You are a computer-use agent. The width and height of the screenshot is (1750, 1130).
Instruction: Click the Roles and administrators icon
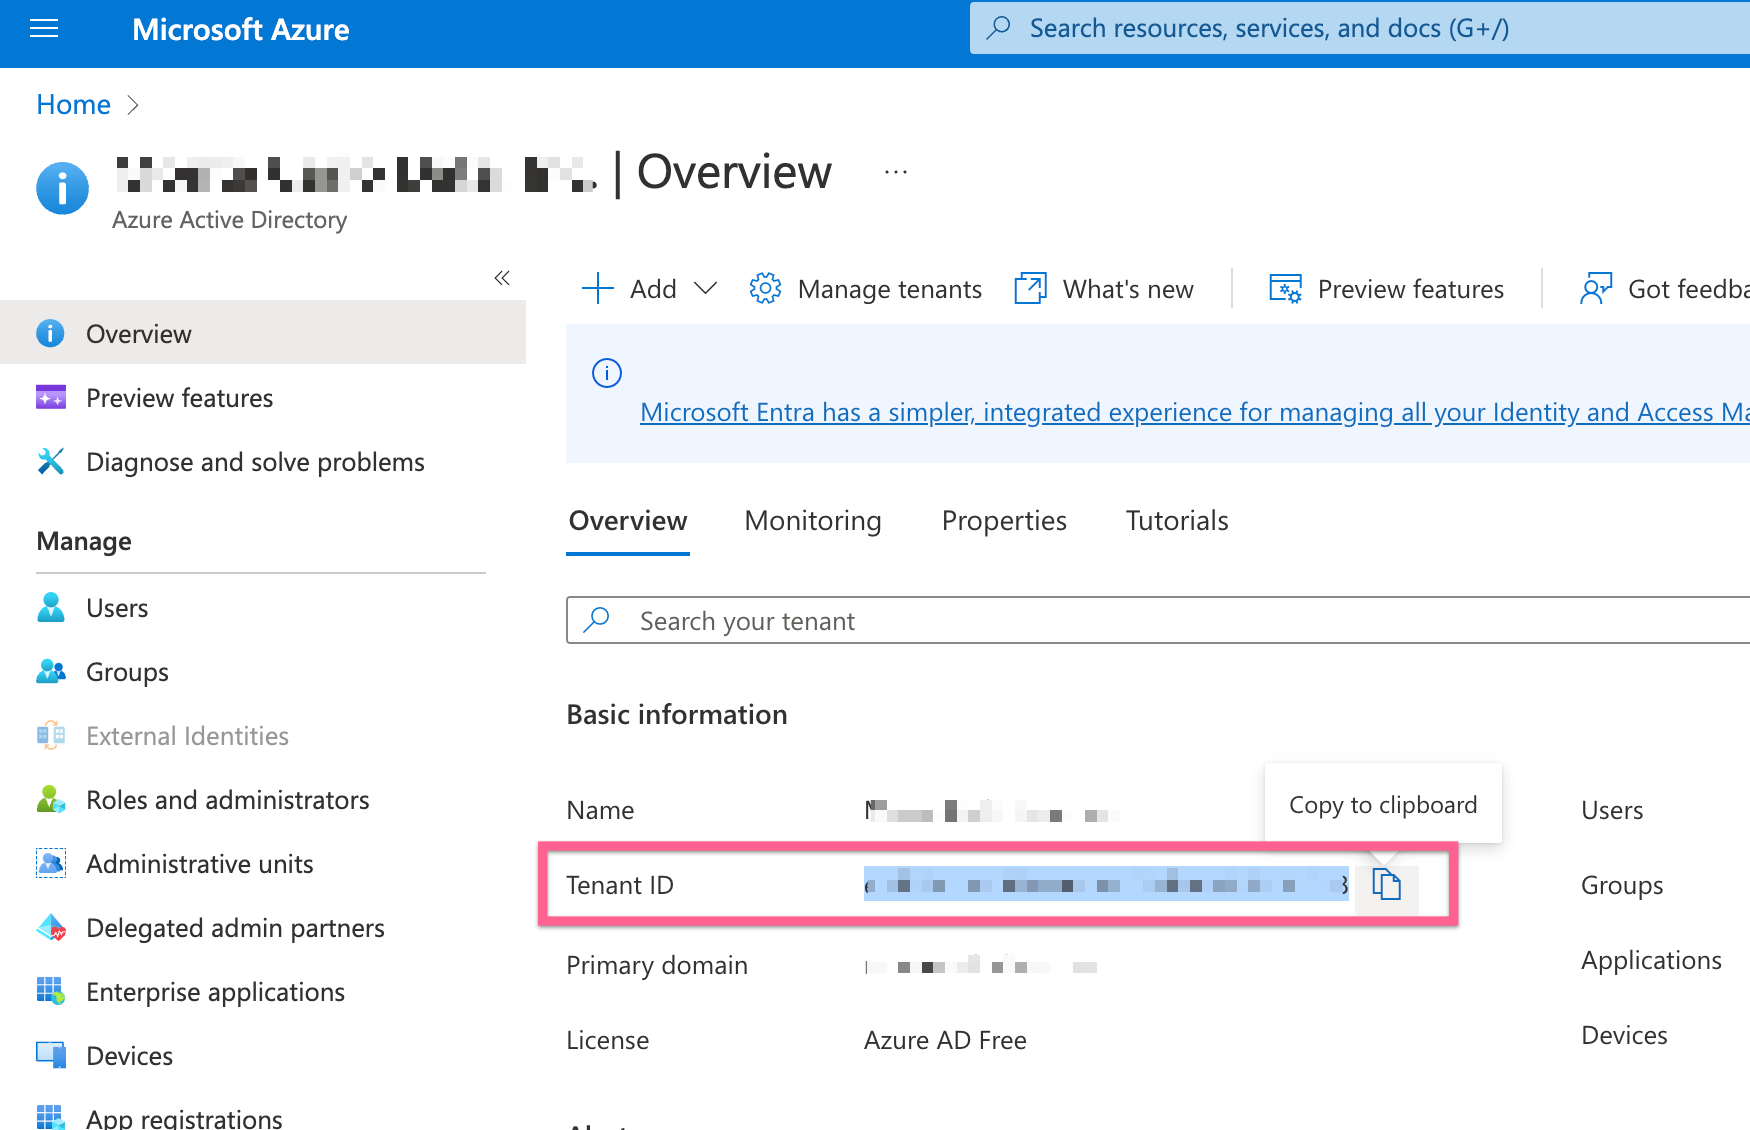51,799
